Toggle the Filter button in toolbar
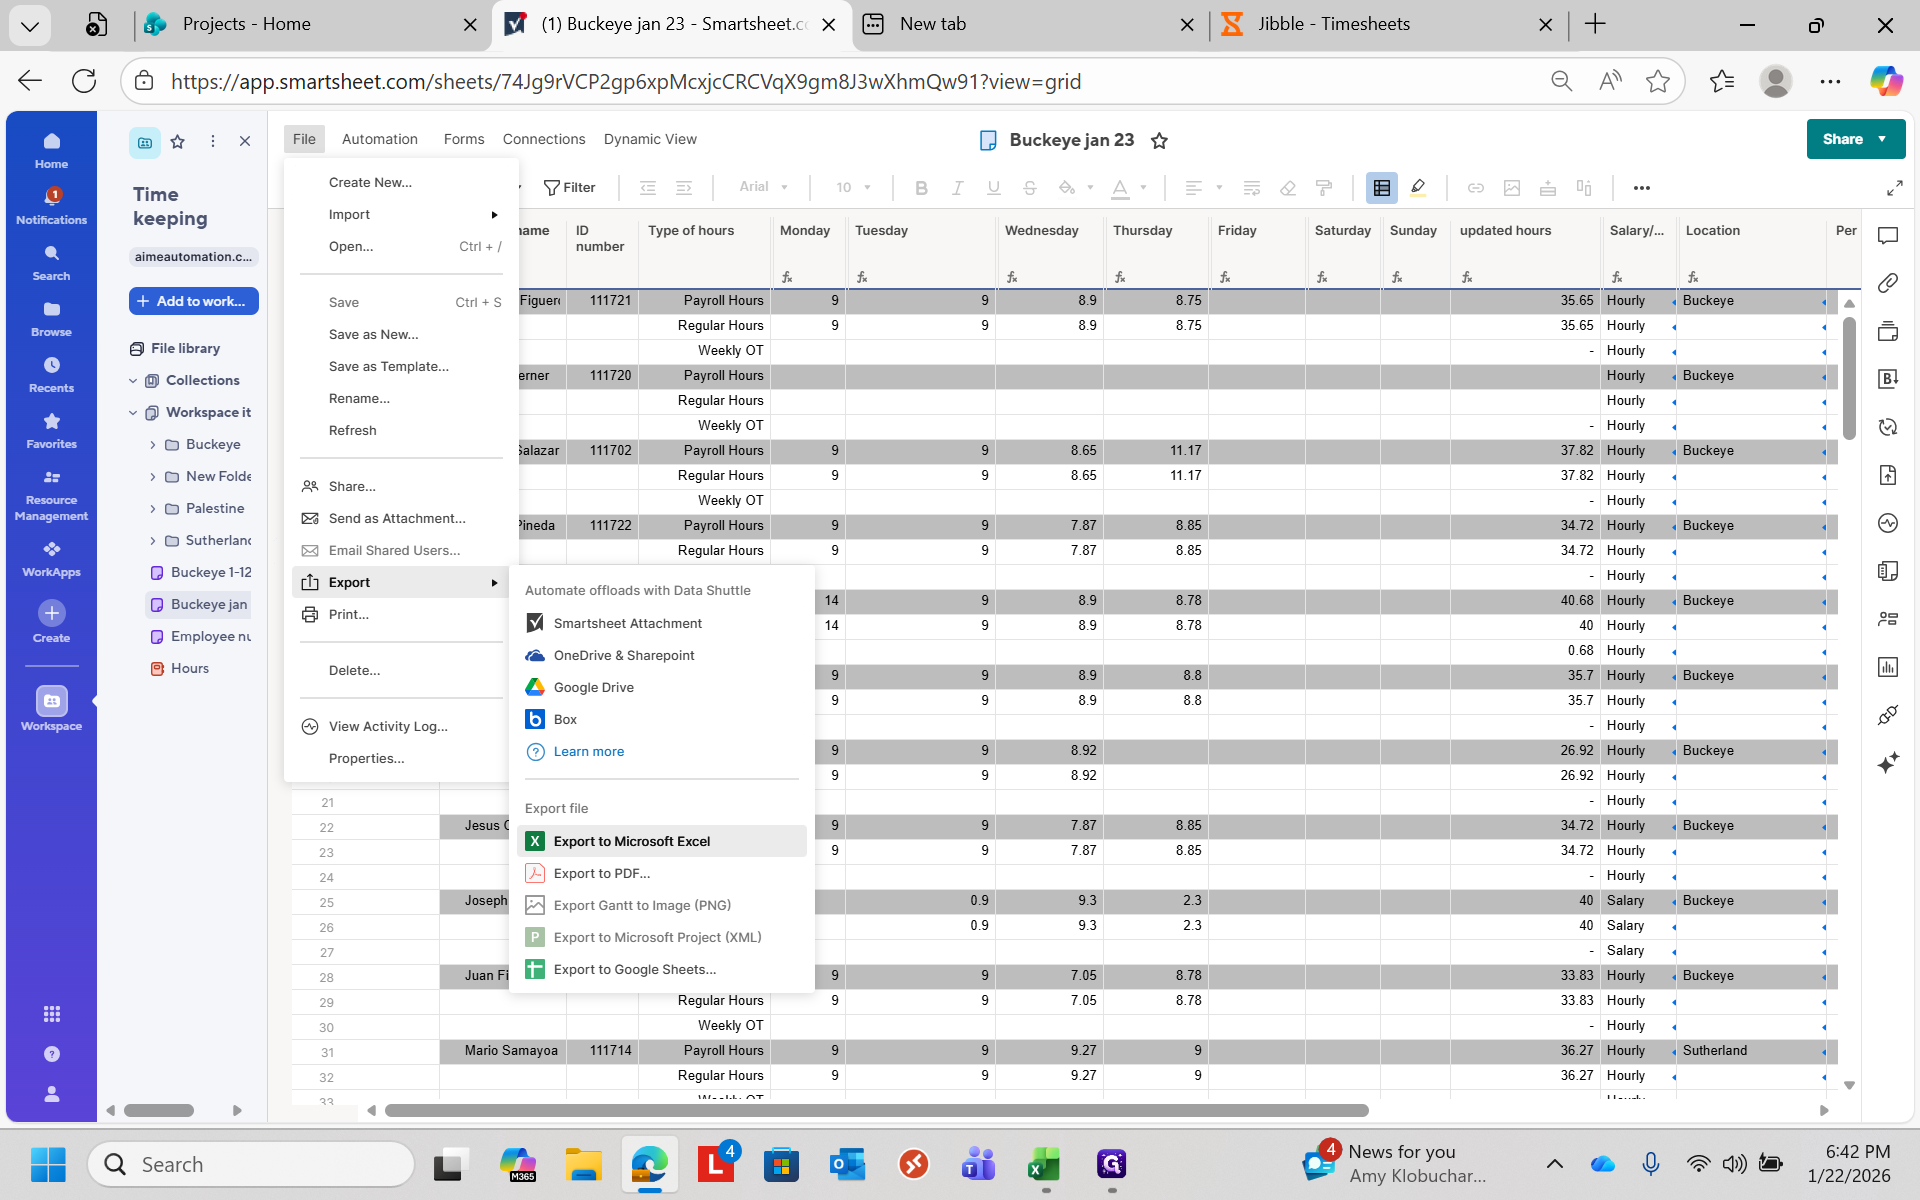The image size is (1920, 1200). pyautogui.click(x=569, y=187)
